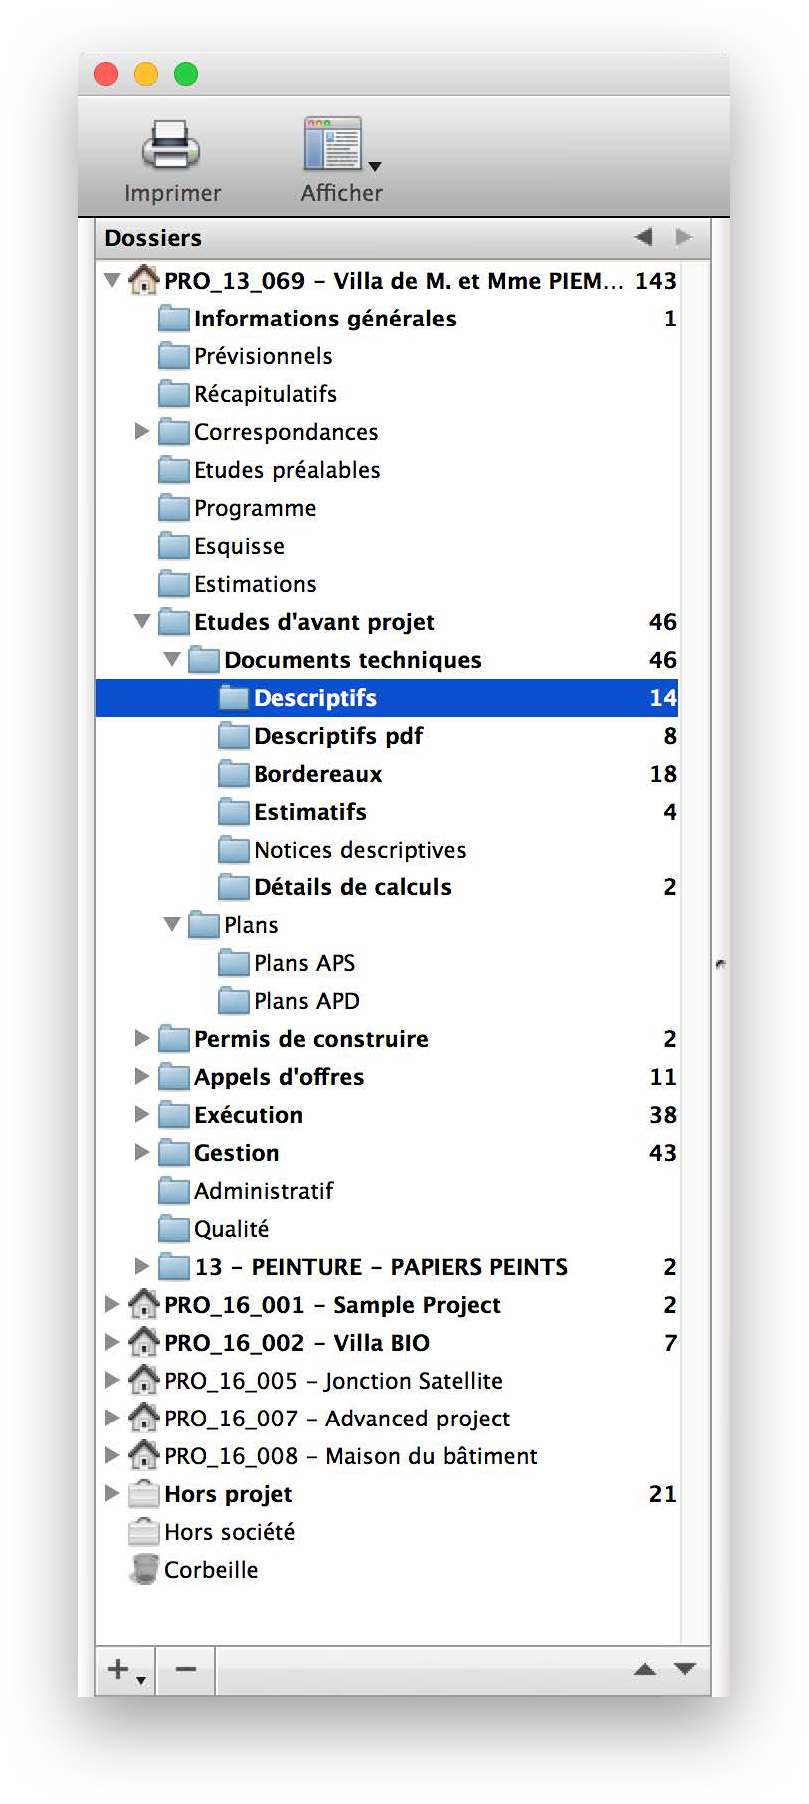Expand the Gestion folder

click(x=142, y=1152)
